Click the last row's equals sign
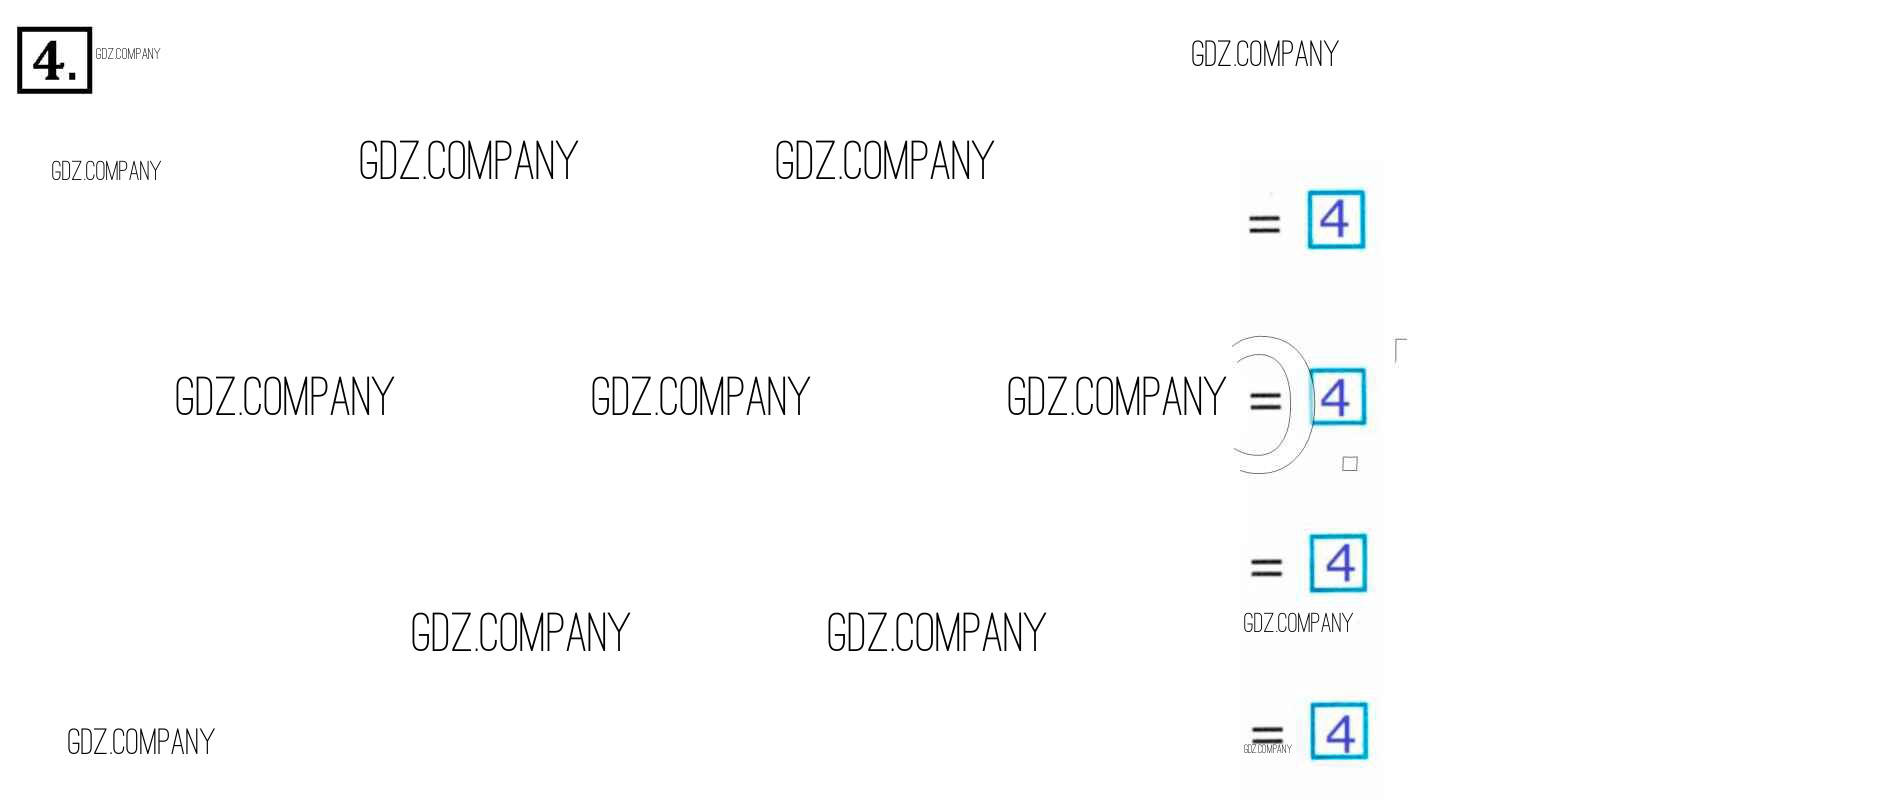Image resolution: width=1898 pixels, height=810 pixels. (1267, 733)
